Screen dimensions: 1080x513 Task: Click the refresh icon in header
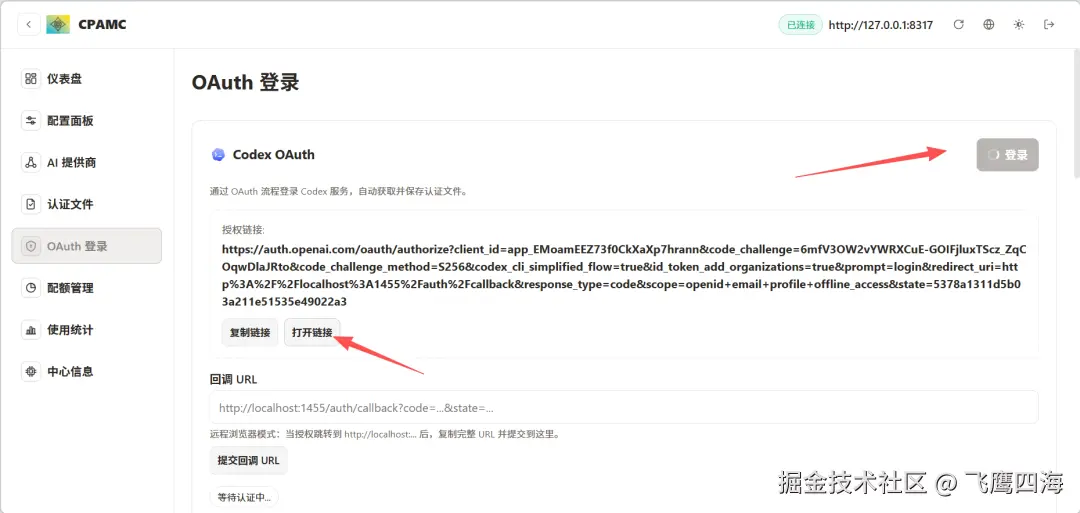coord(958,25)
